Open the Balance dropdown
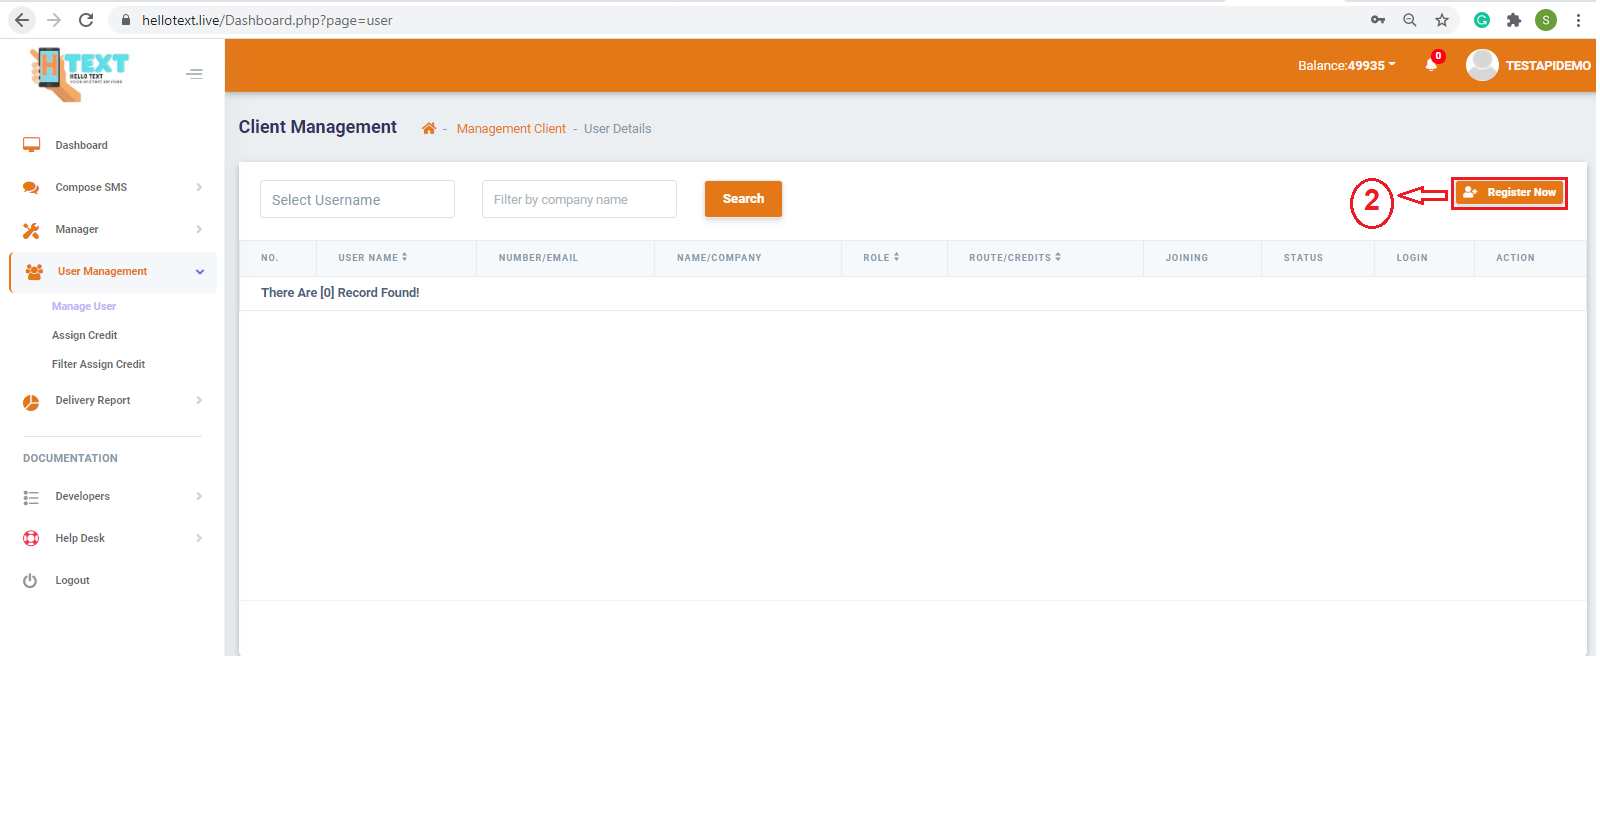The width and height of the screenshot is (1600, 820). 1346,65
